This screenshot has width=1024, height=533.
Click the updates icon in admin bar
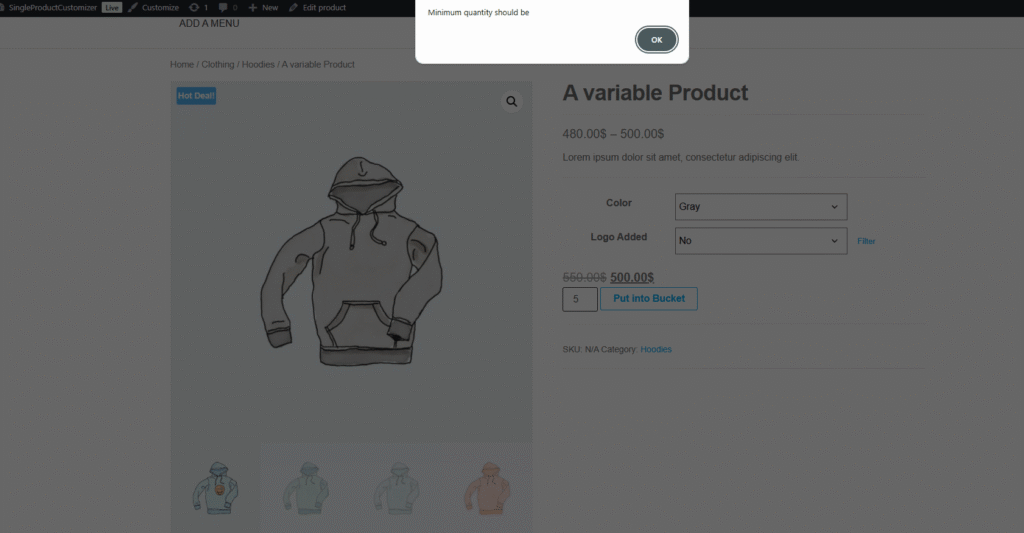(198, 7)
